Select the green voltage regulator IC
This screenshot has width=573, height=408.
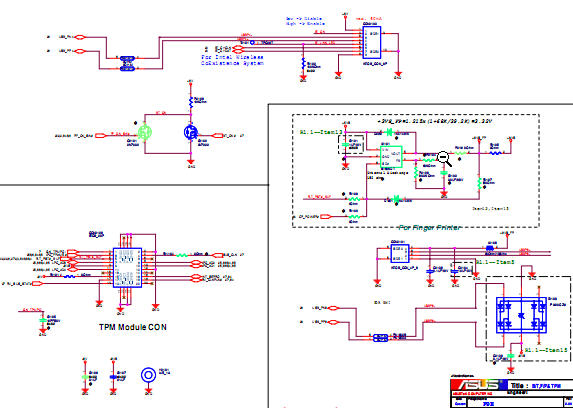click(x=391, y=157)
